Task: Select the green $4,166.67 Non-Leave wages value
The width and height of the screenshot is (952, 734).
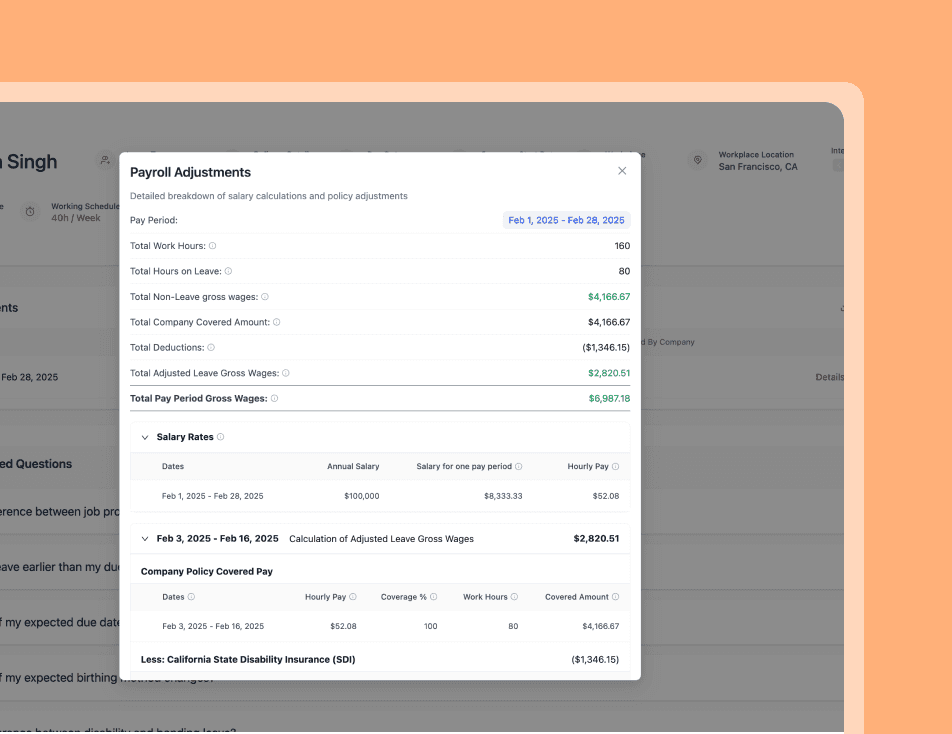Action: pyautogui.click(x=609, y=297)
